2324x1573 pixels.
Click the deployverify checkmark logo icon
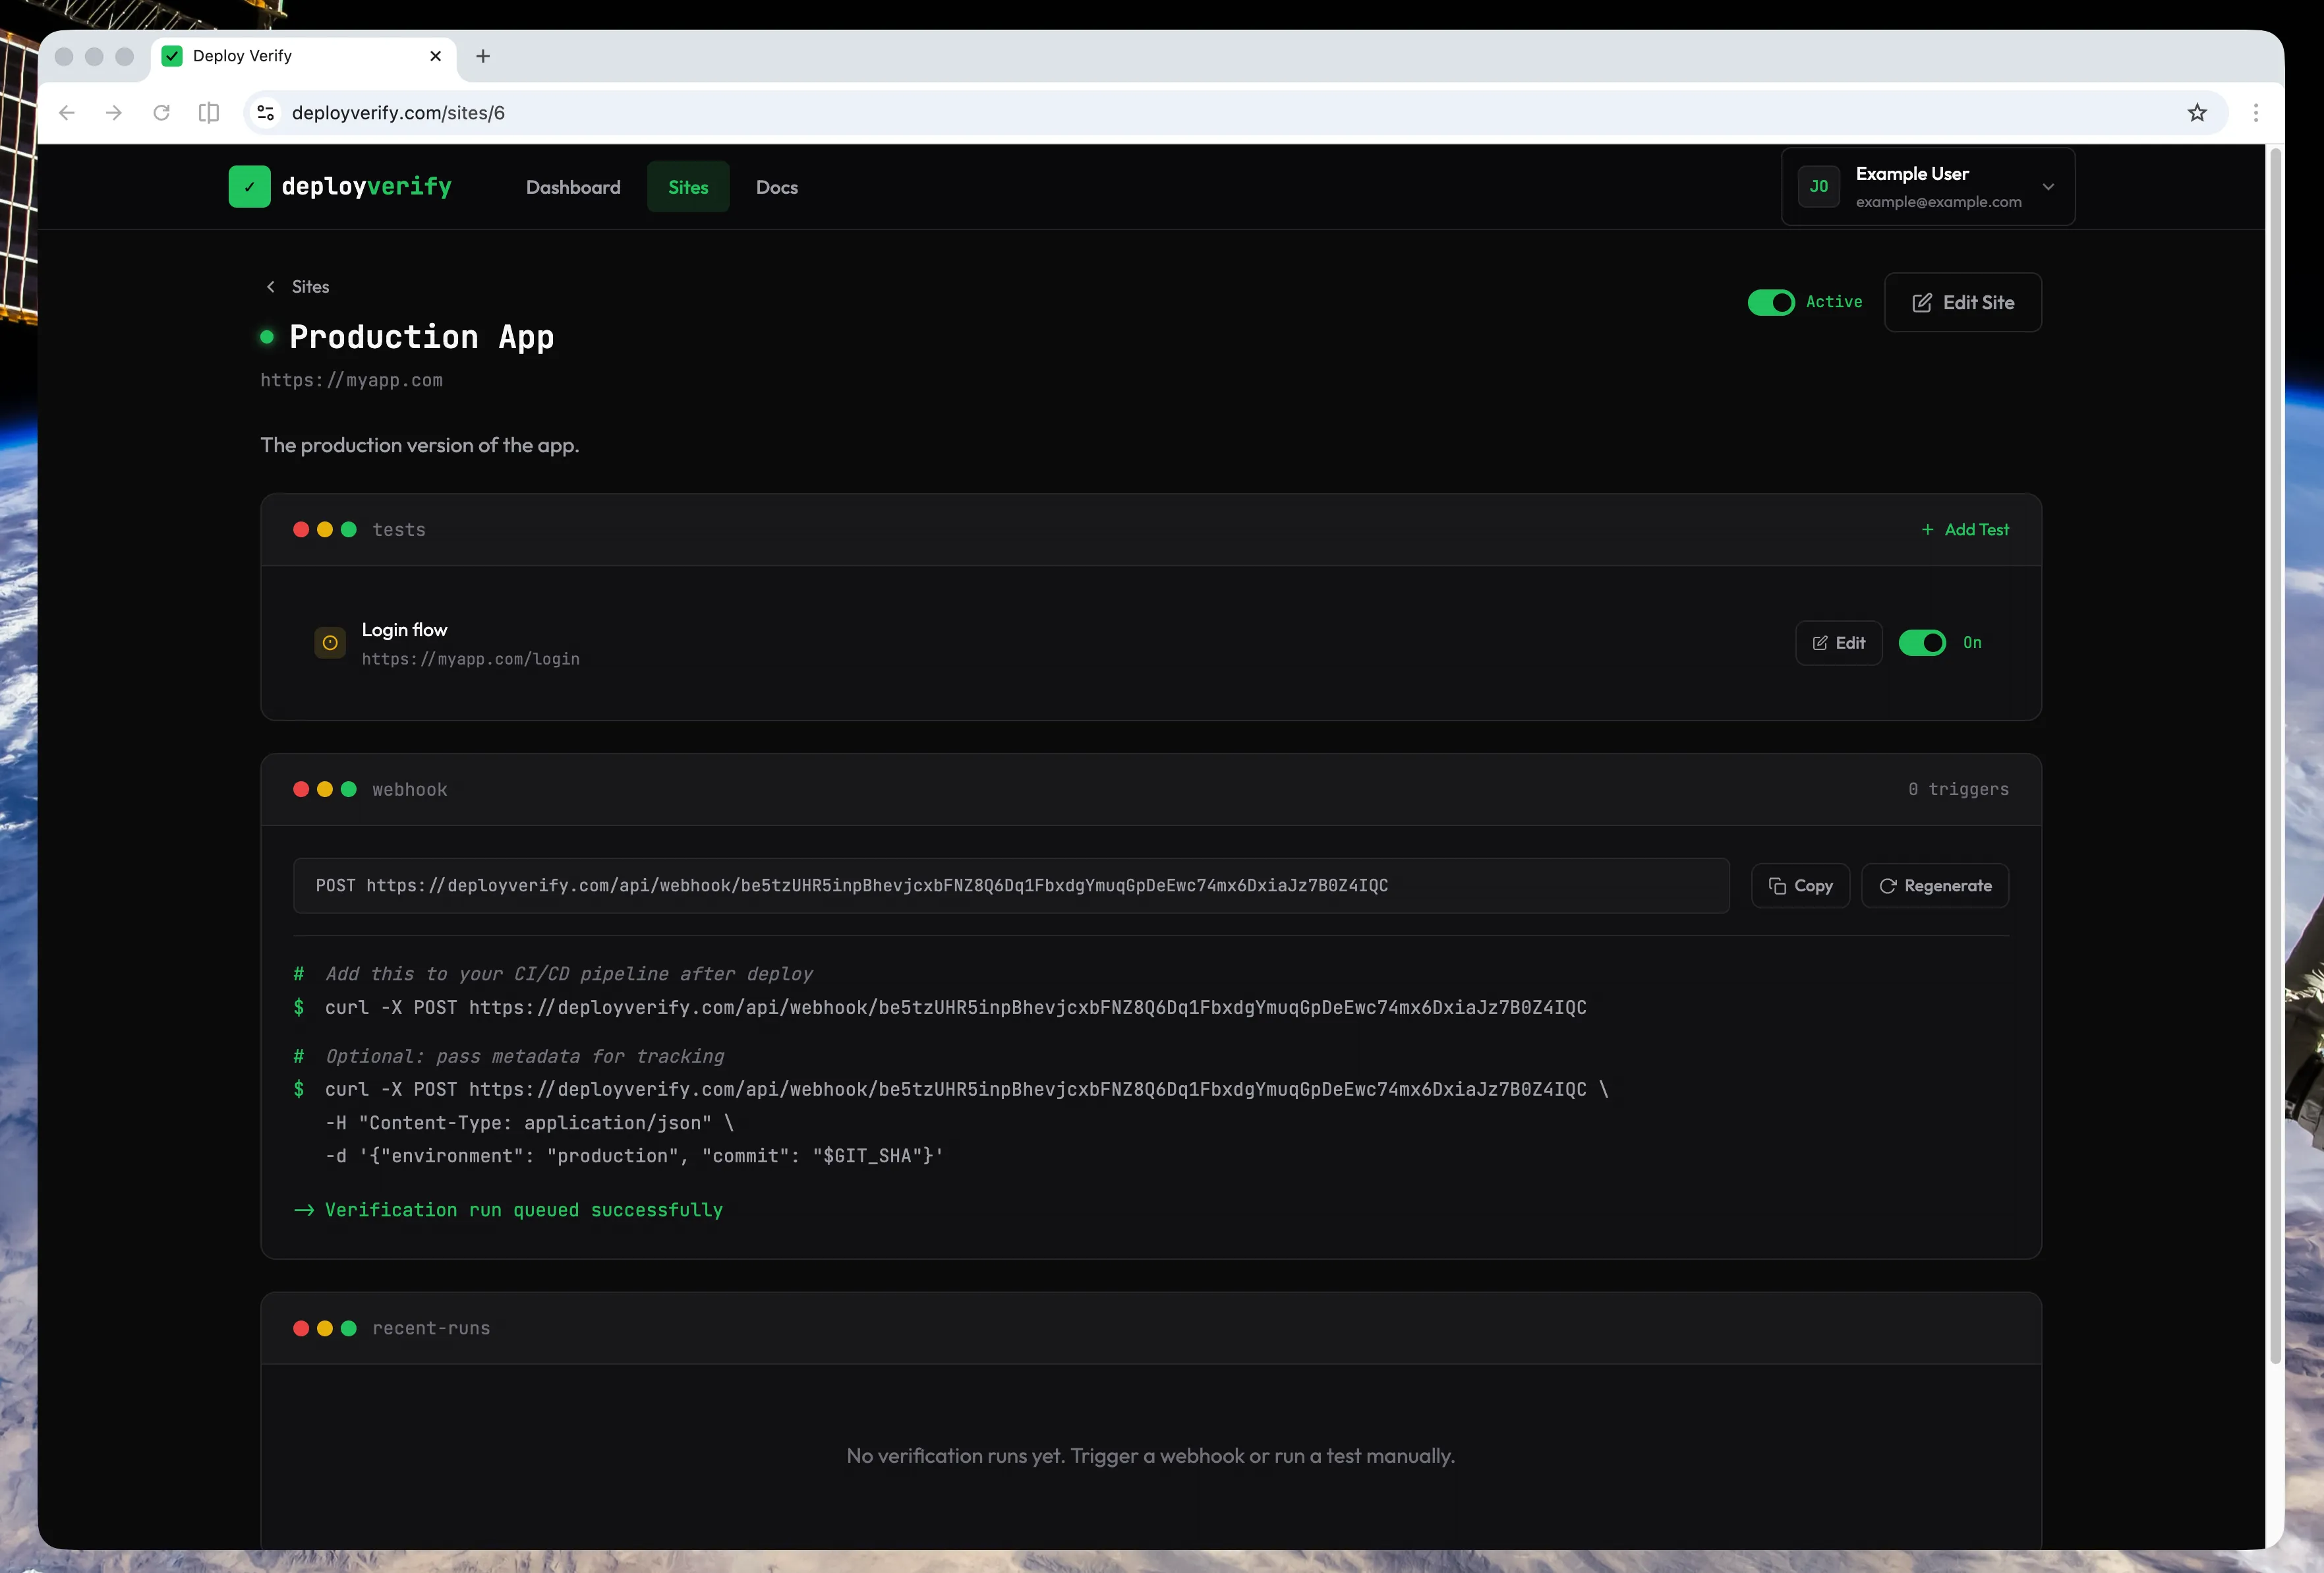pyautogui.click(x=249, y=186)
